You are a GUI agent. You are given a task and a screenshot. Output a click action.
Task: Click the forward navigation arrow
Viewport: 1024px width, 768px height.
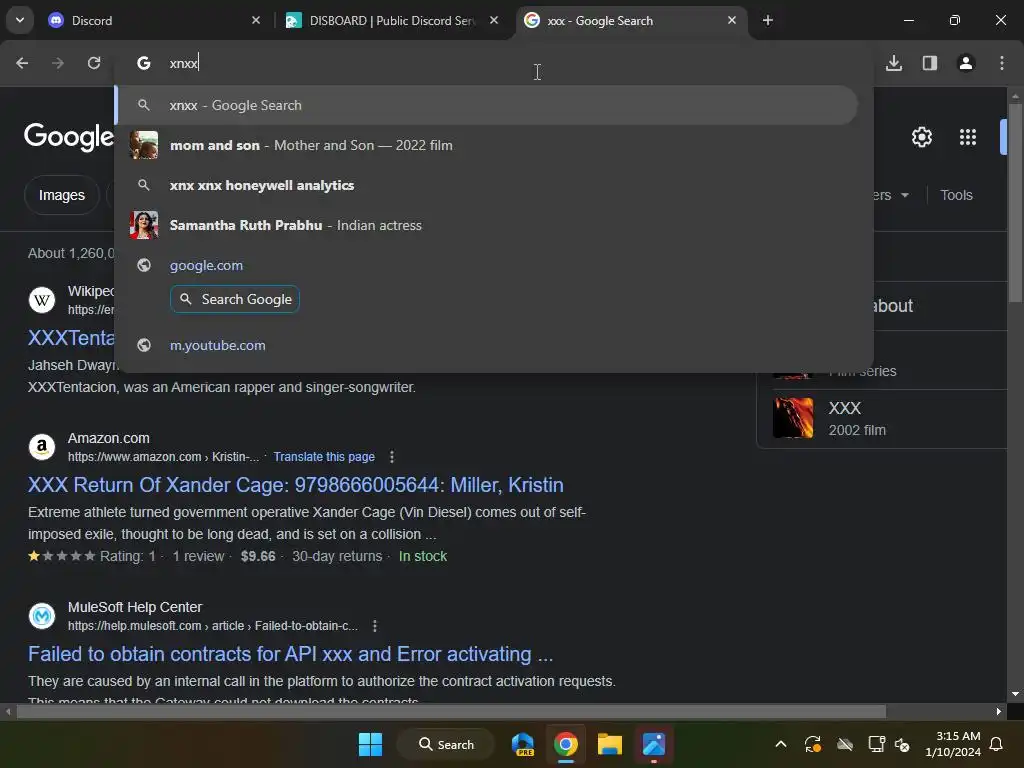[x=58, y=63]
